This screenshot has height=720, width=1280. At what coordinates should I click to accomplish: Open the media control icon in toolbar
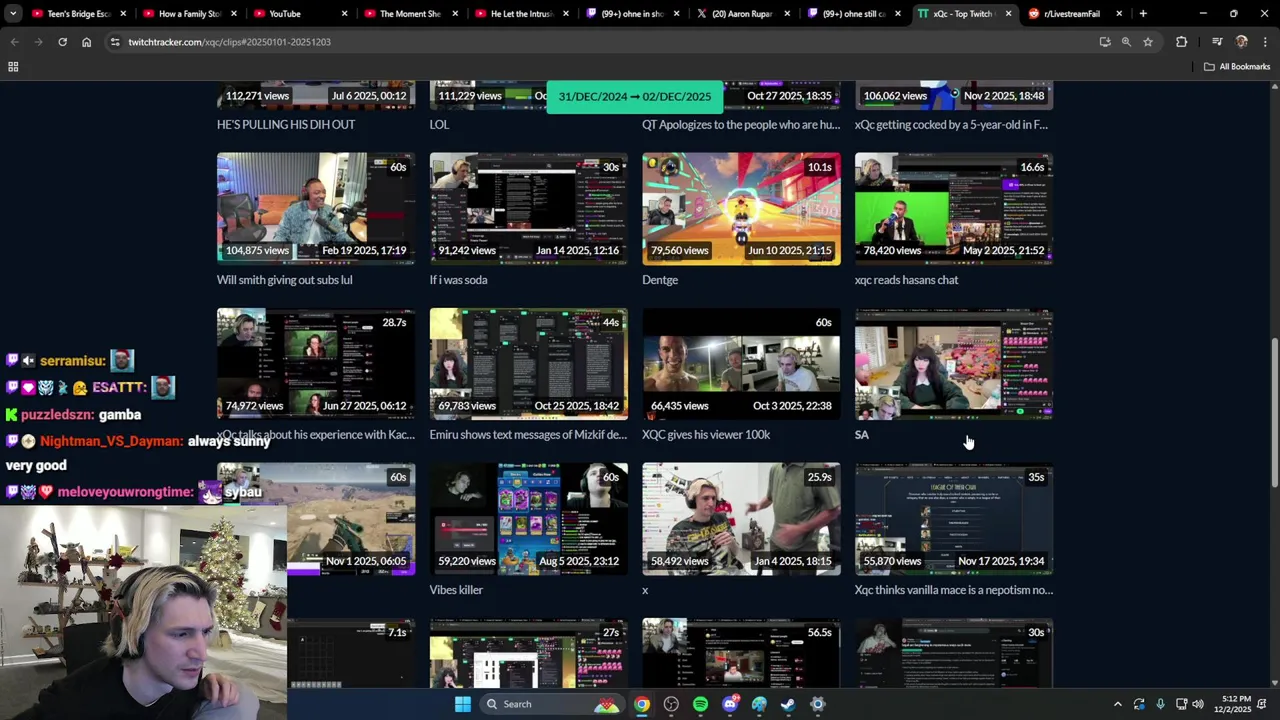[1217, 42]
